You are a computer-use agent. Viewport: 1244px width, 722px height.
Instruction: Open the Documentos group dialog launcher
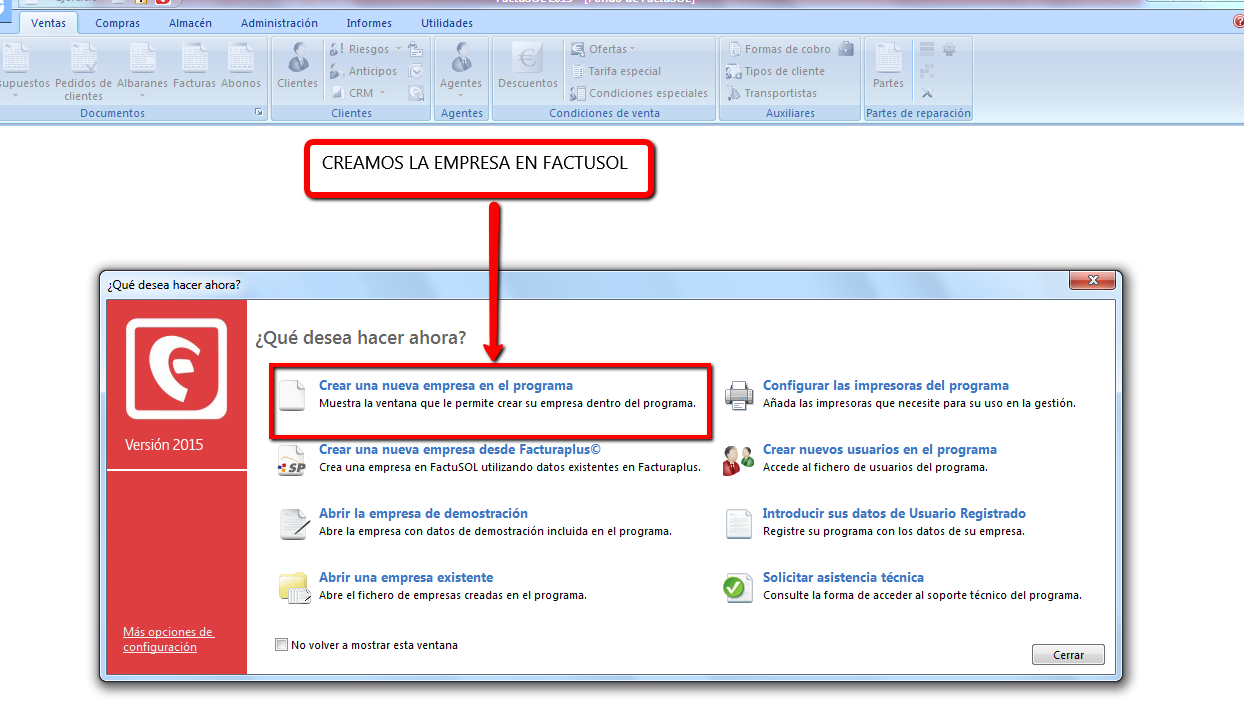[x=259, y=113]
